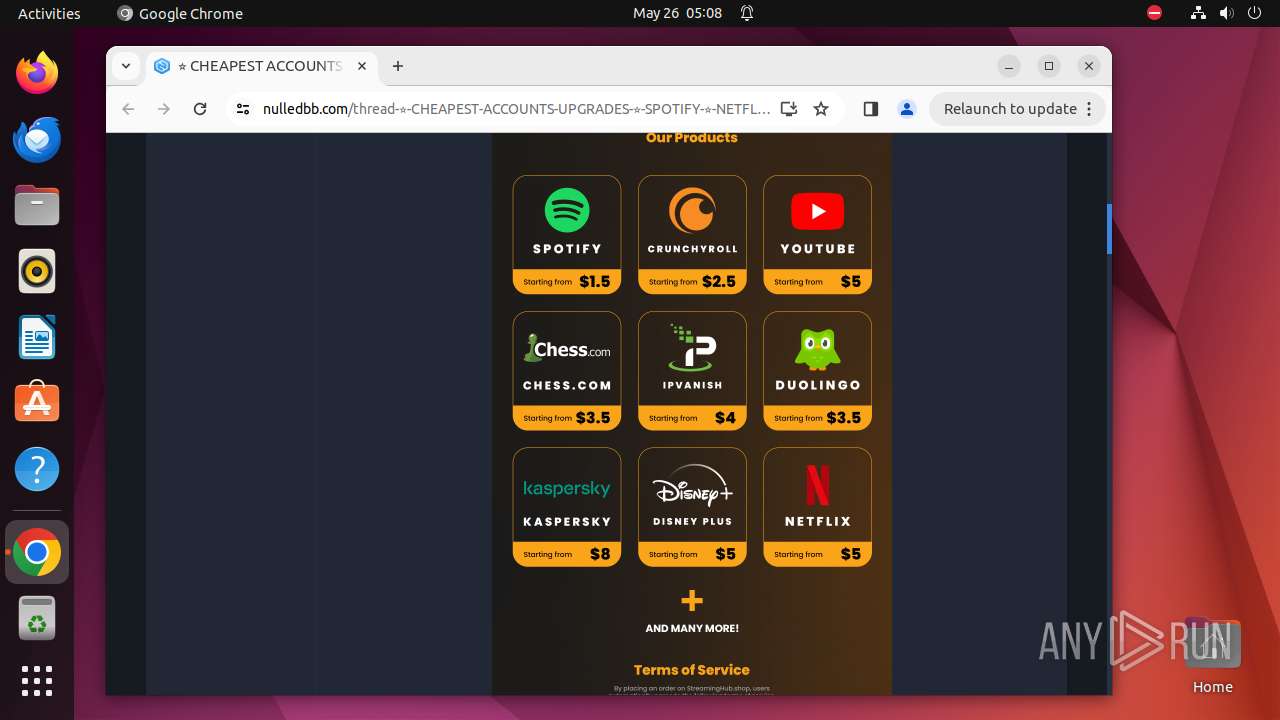Click the IPVanish product logo
1280x720 pixels.
692,346
